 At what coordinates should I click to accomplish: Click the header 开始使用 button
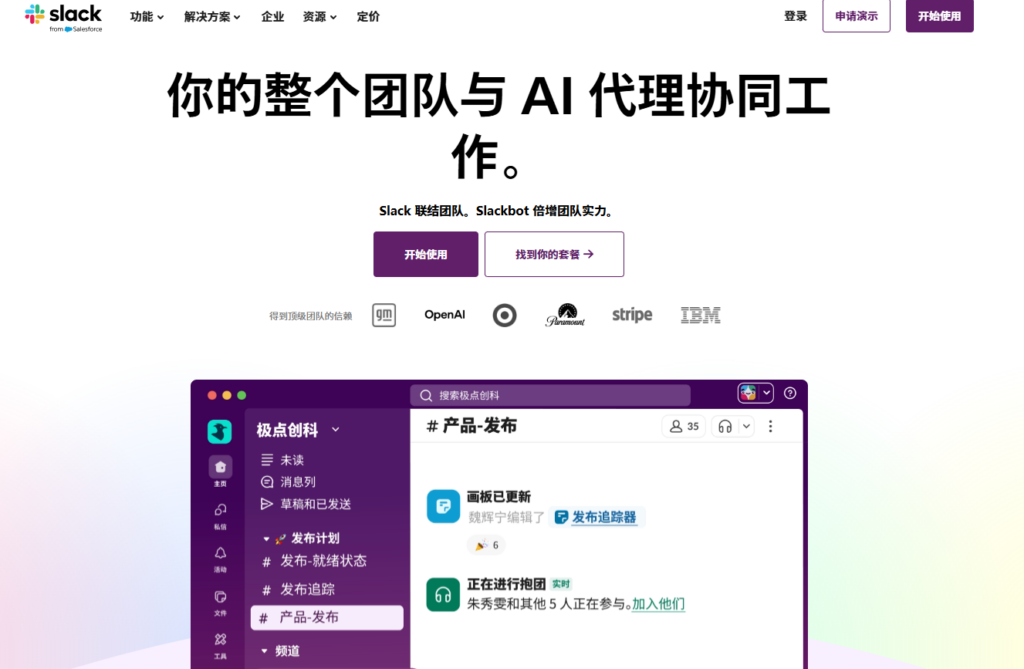pyautogui.click(x=939, y=16)
